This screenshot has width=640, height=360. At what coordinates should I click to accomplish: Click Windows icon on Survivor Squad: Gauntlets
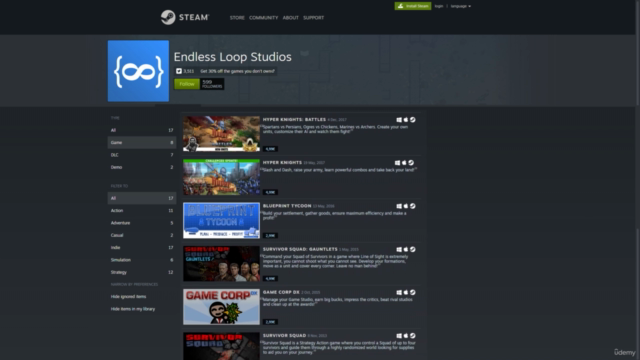coord(399,249)
